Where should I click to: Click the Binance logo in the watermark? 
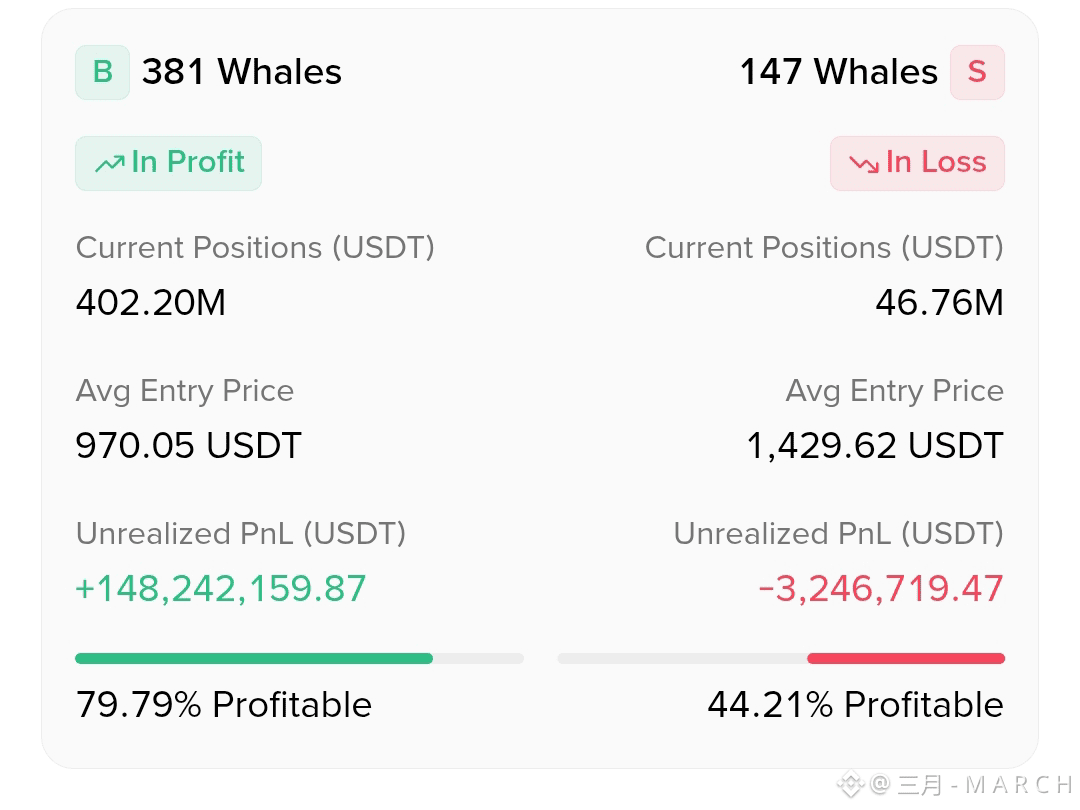[850, 784]
